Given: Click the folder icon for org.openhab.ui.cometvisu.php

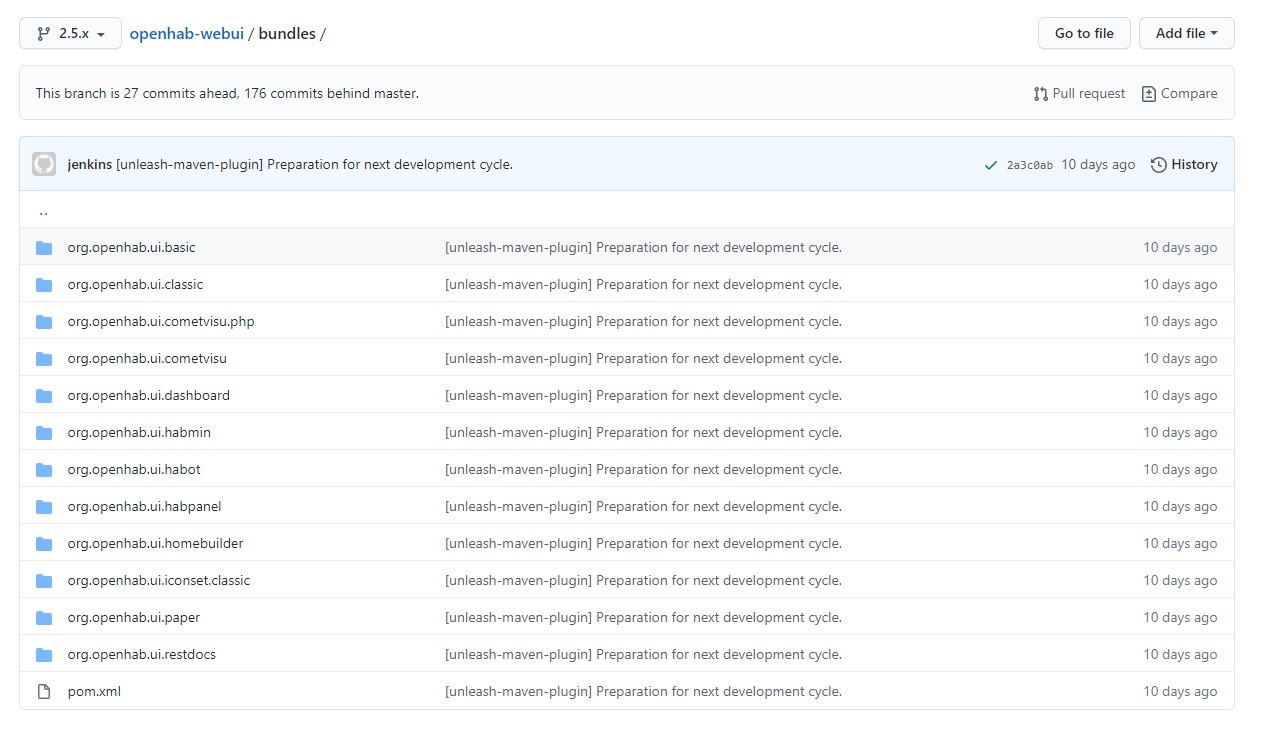Looking at the screenshot, I should [x=44, y=321].
